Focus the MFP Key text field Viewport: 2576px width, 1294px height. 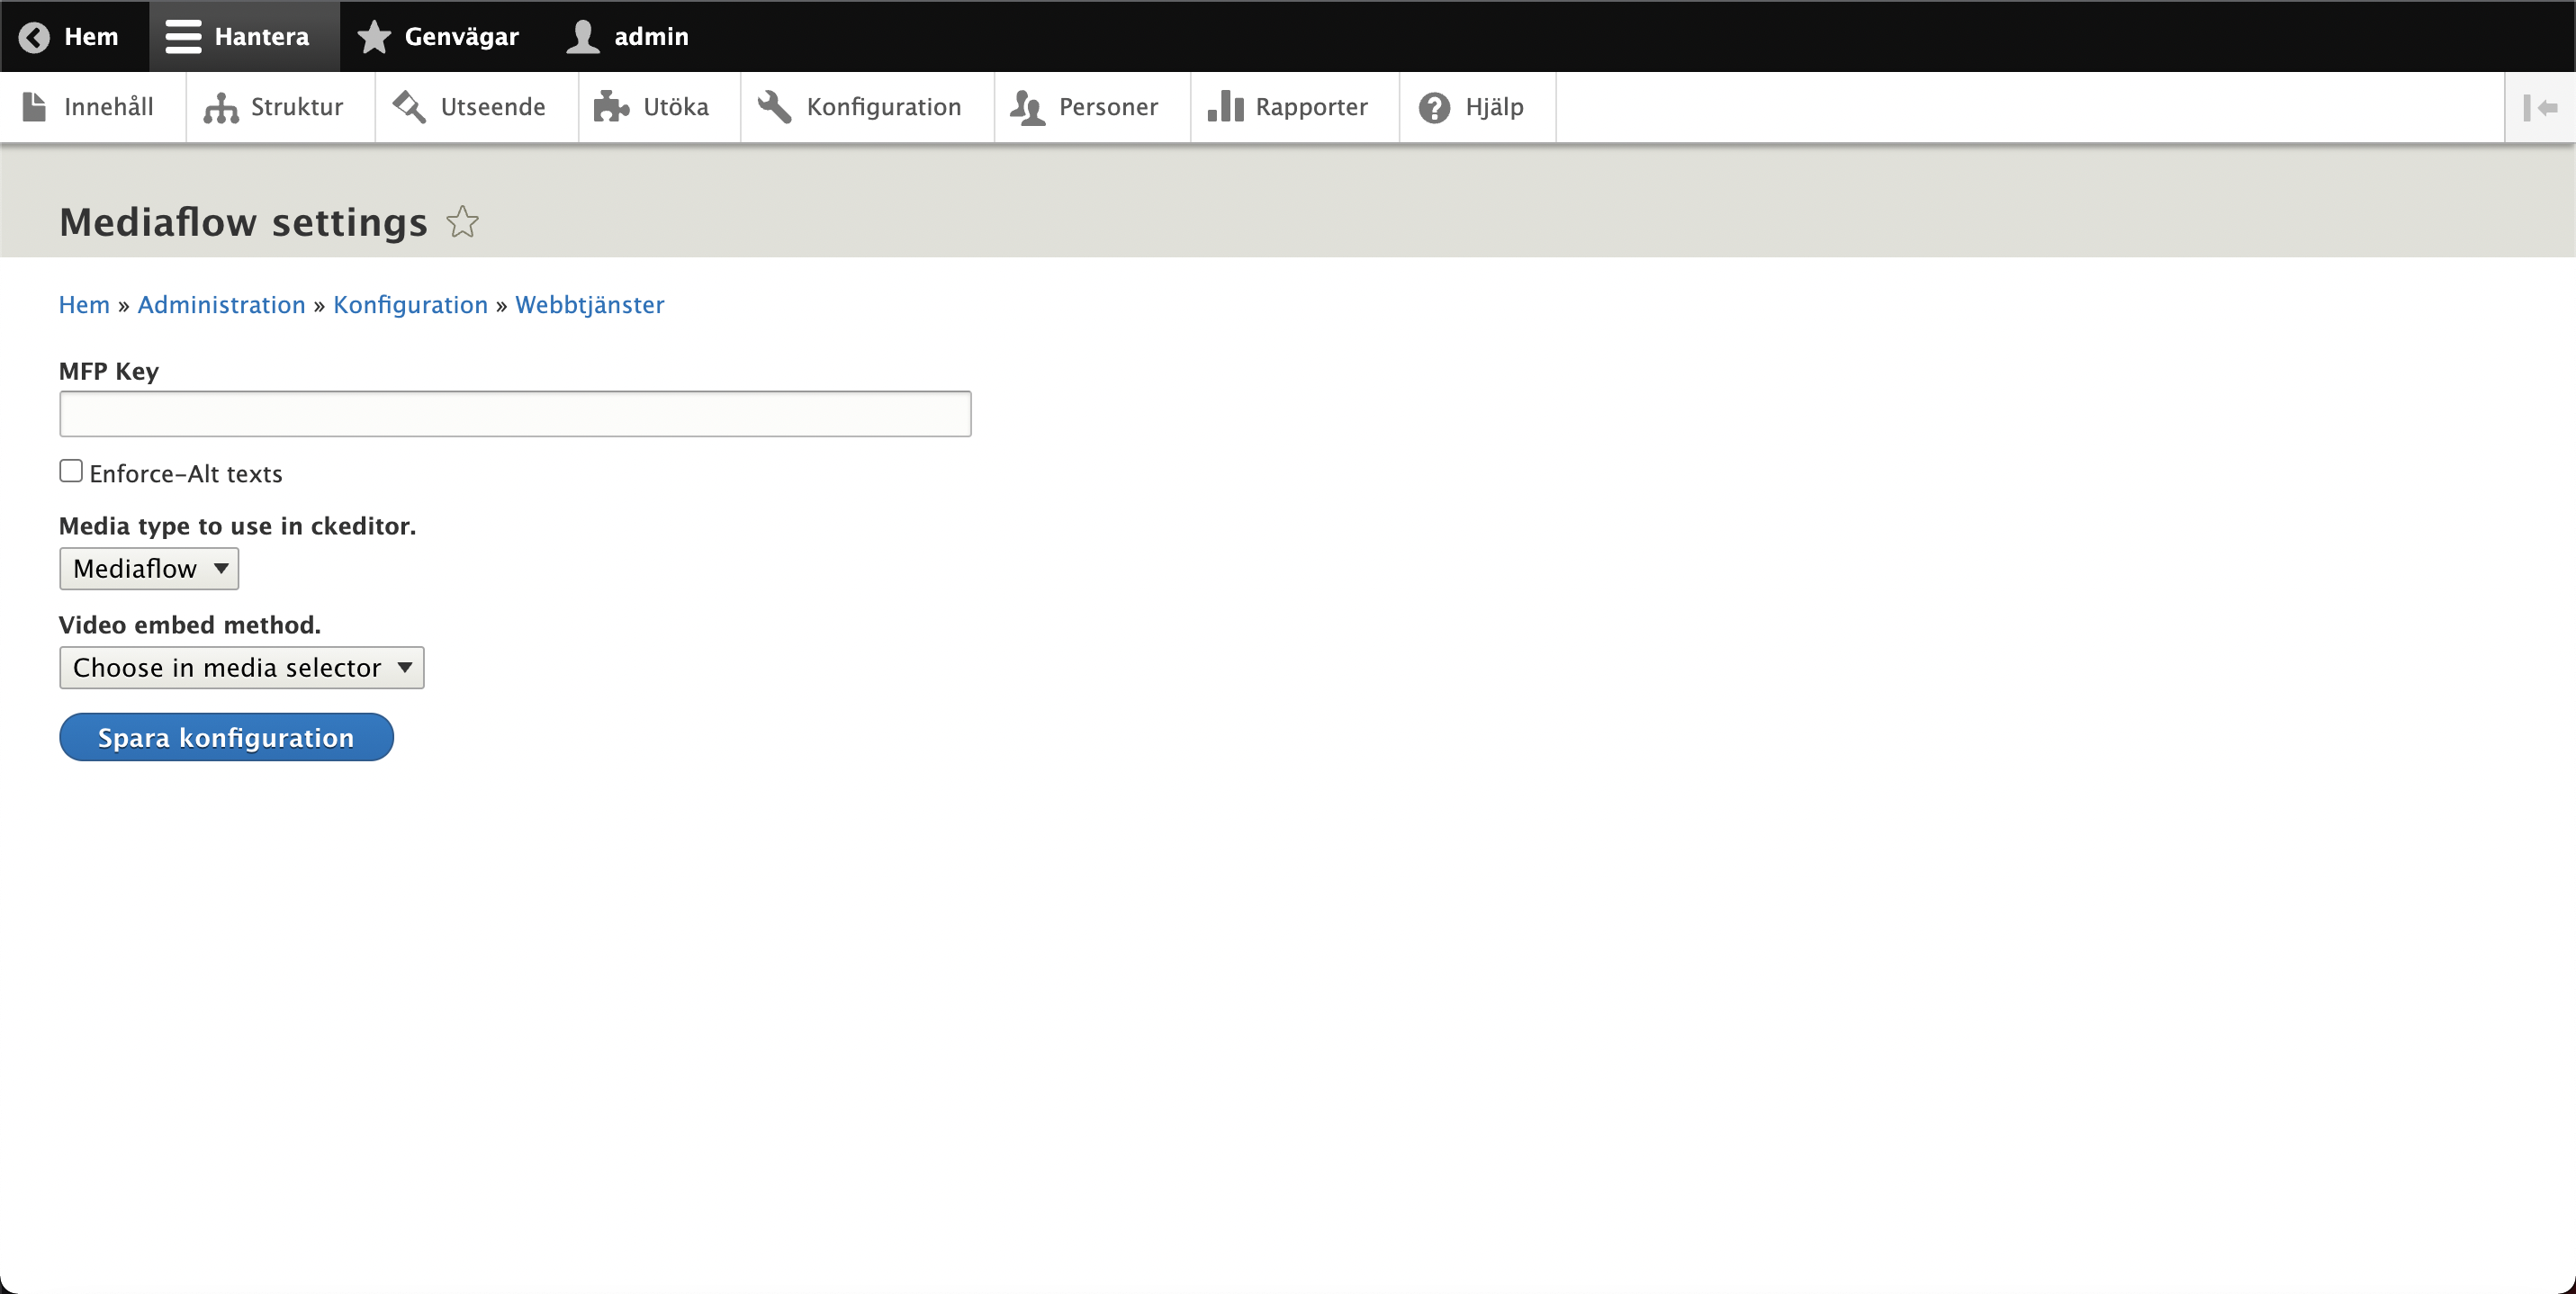[x=515, y=414]
